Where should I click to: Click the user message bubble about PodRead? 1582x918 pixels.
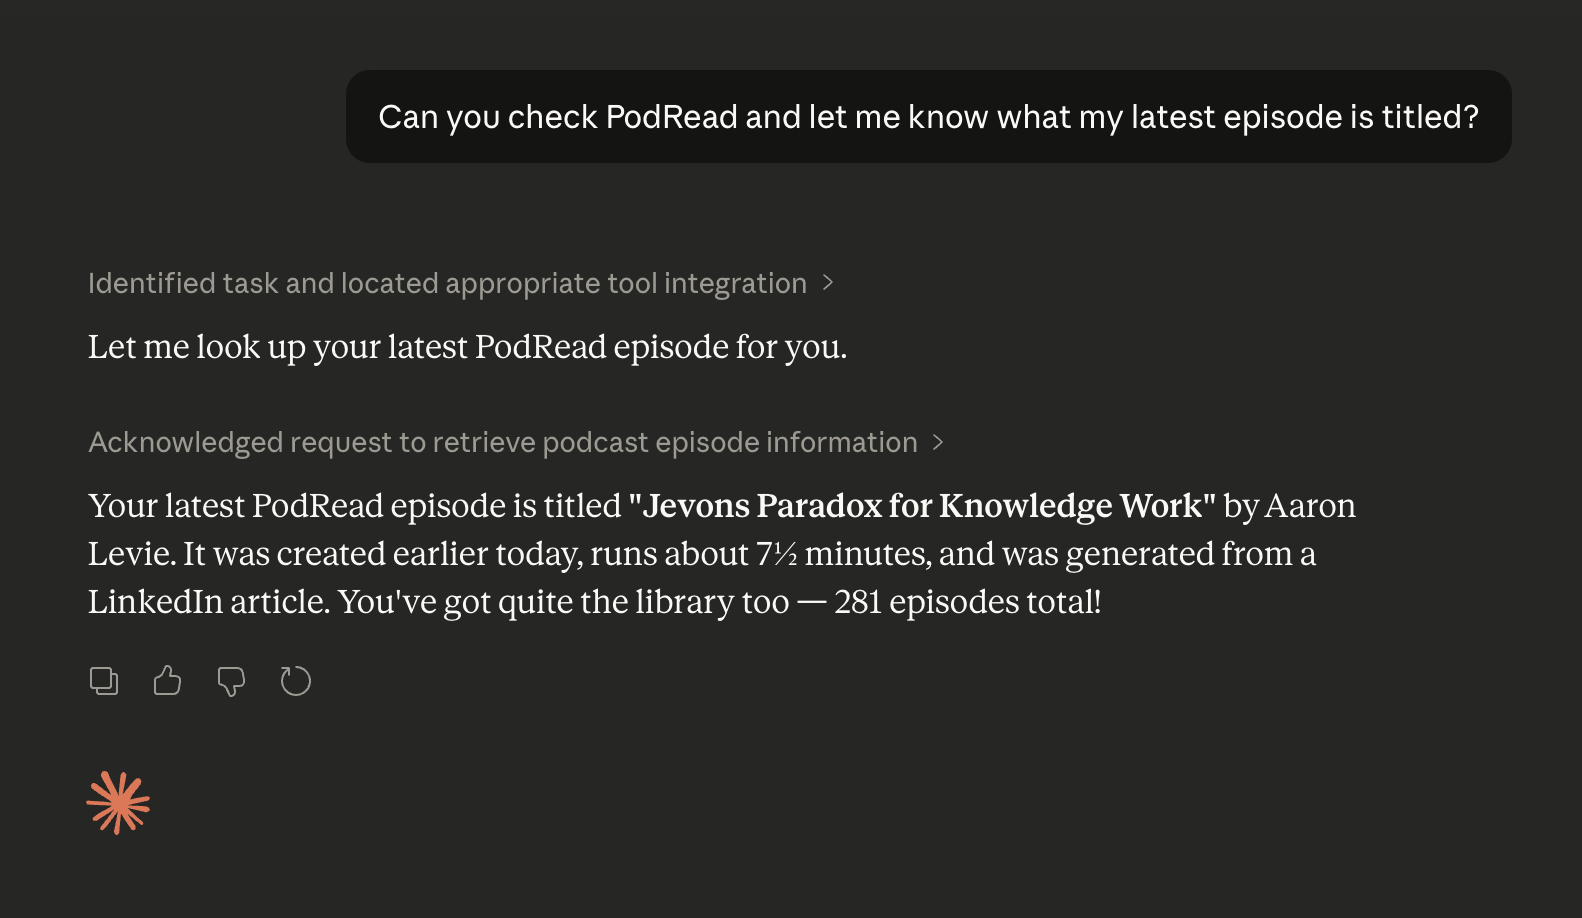click(x=928, y=117)
